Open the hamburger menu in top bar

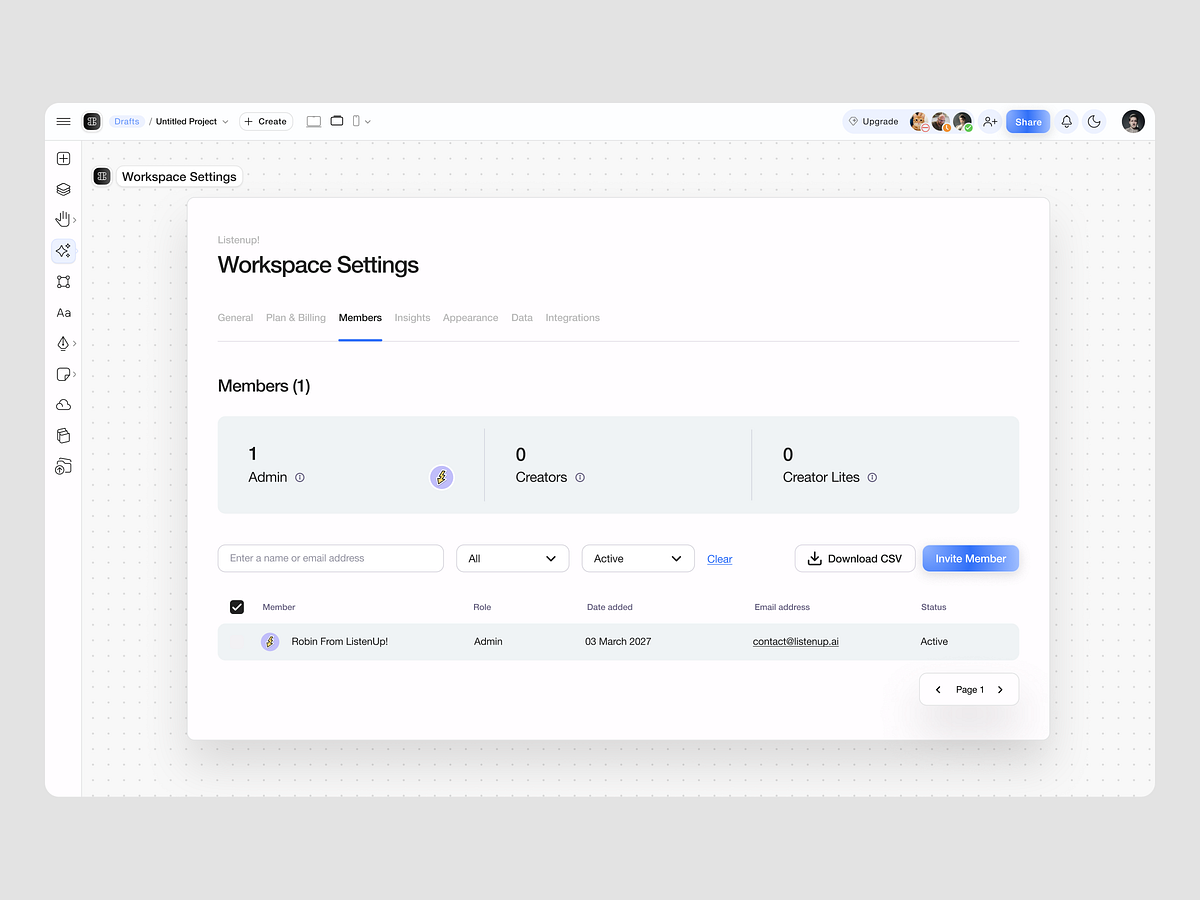63,121
